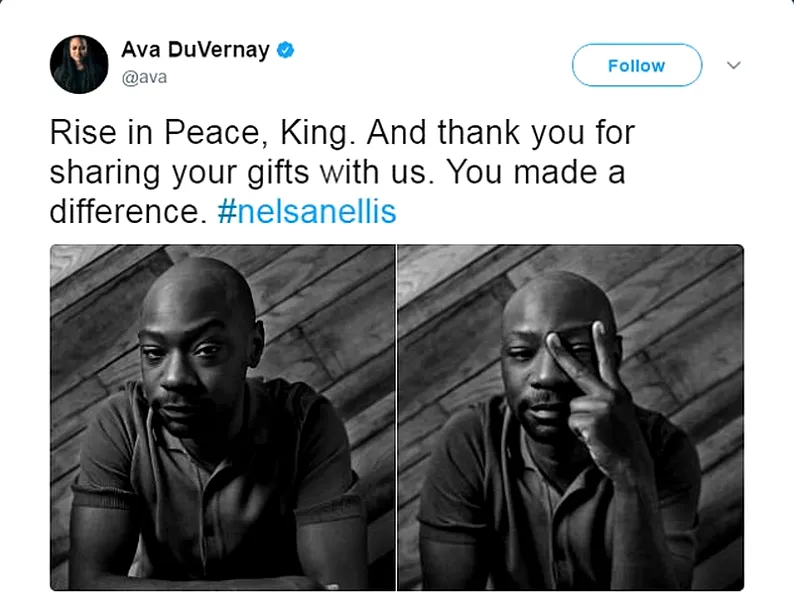View the circular profile picture of the author
This screenshot has width=794, height=600.
[x=79, y=64]
